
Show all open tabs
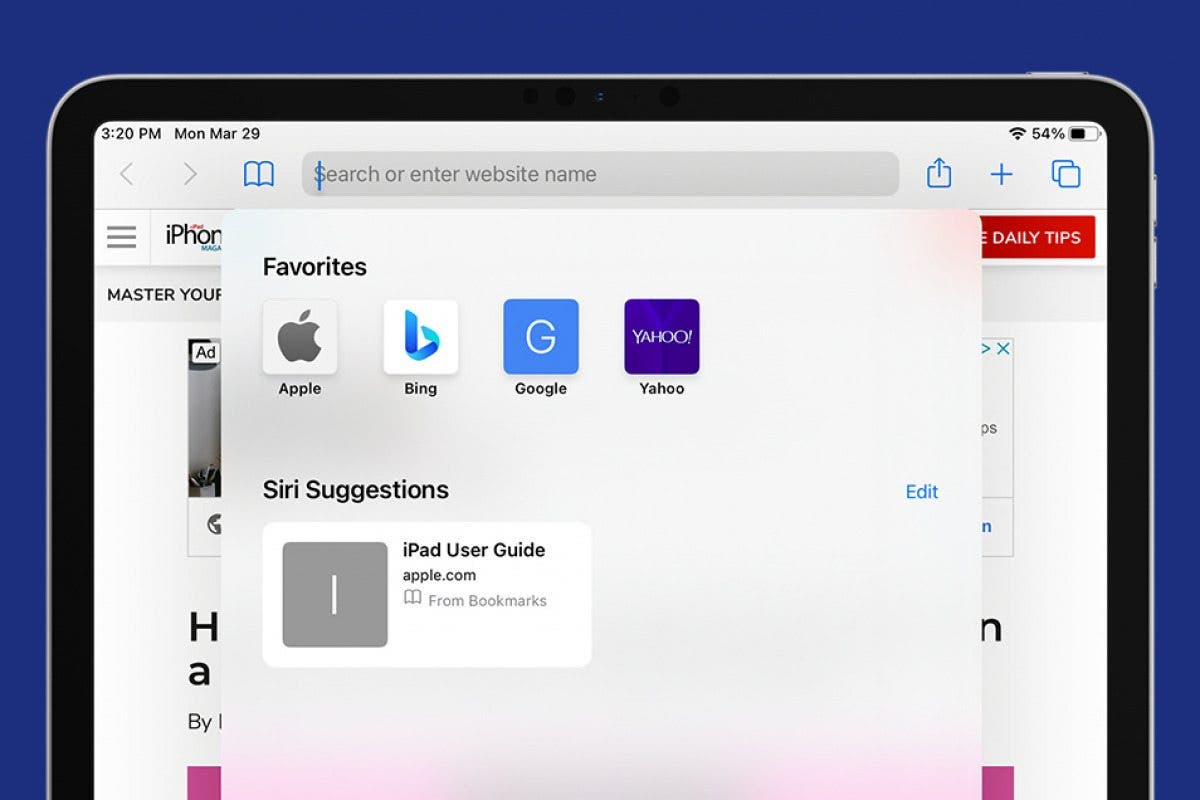(1065, 173)
